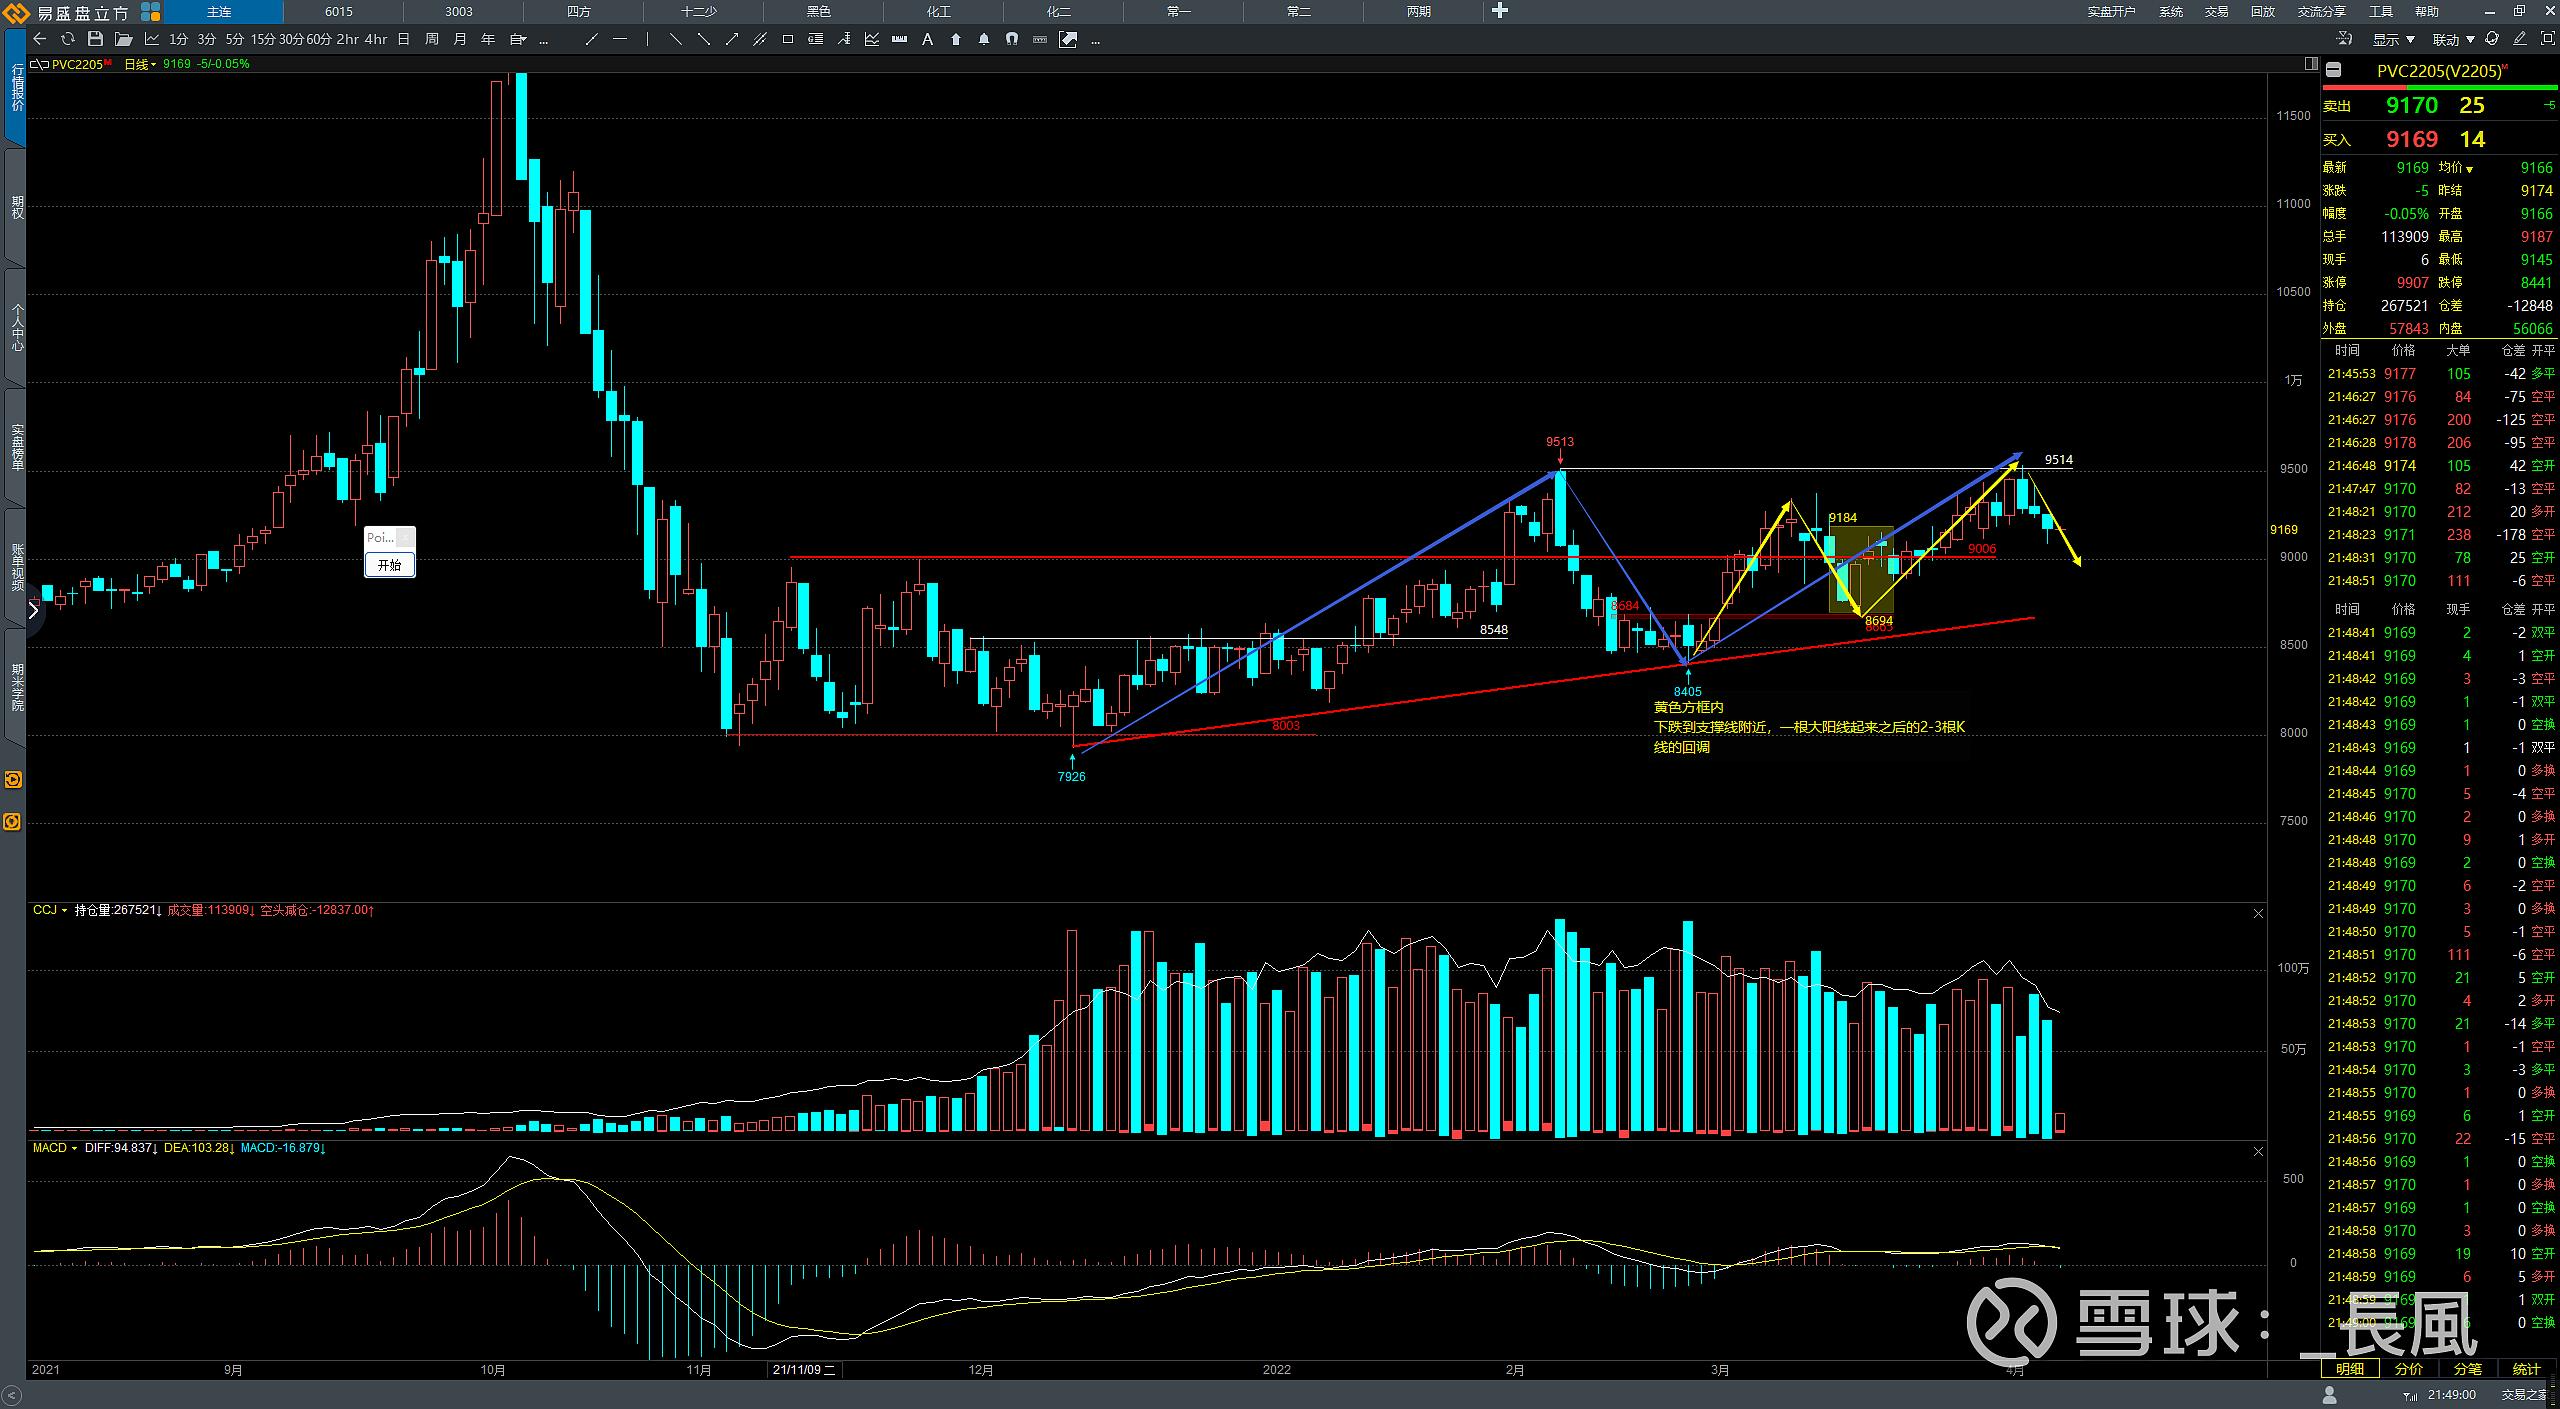
Task: Click the price alert bell icon
Action: tap(983, 39)
